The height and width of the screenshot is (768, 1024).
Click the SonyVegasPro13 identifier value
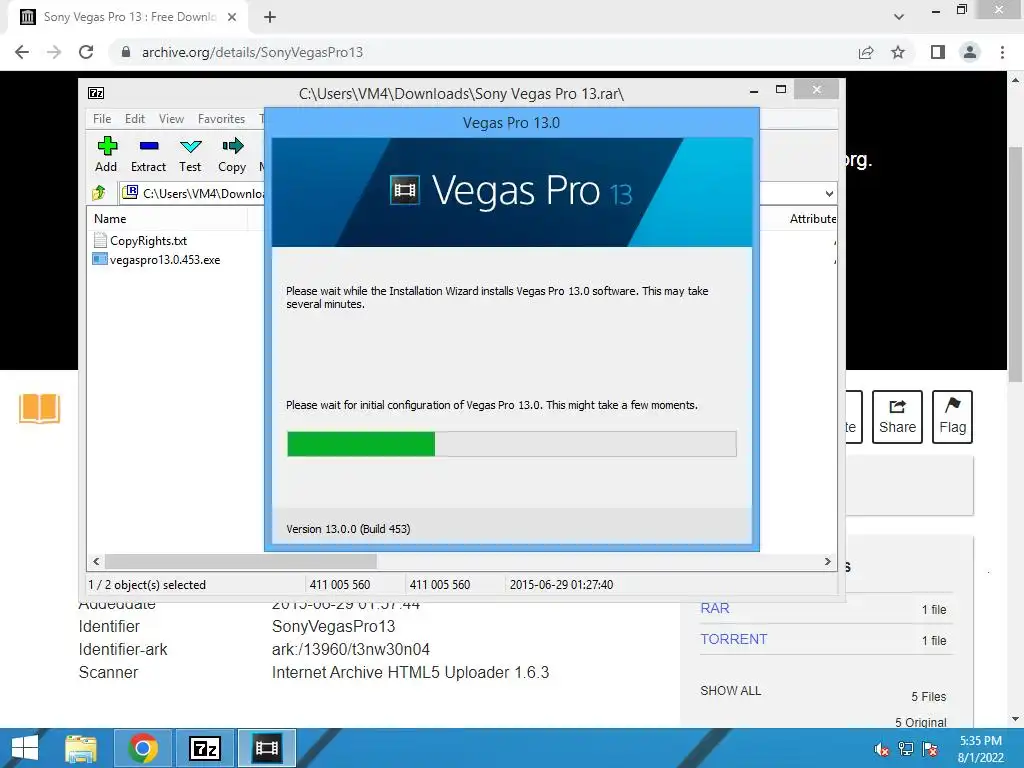point(333,626)
